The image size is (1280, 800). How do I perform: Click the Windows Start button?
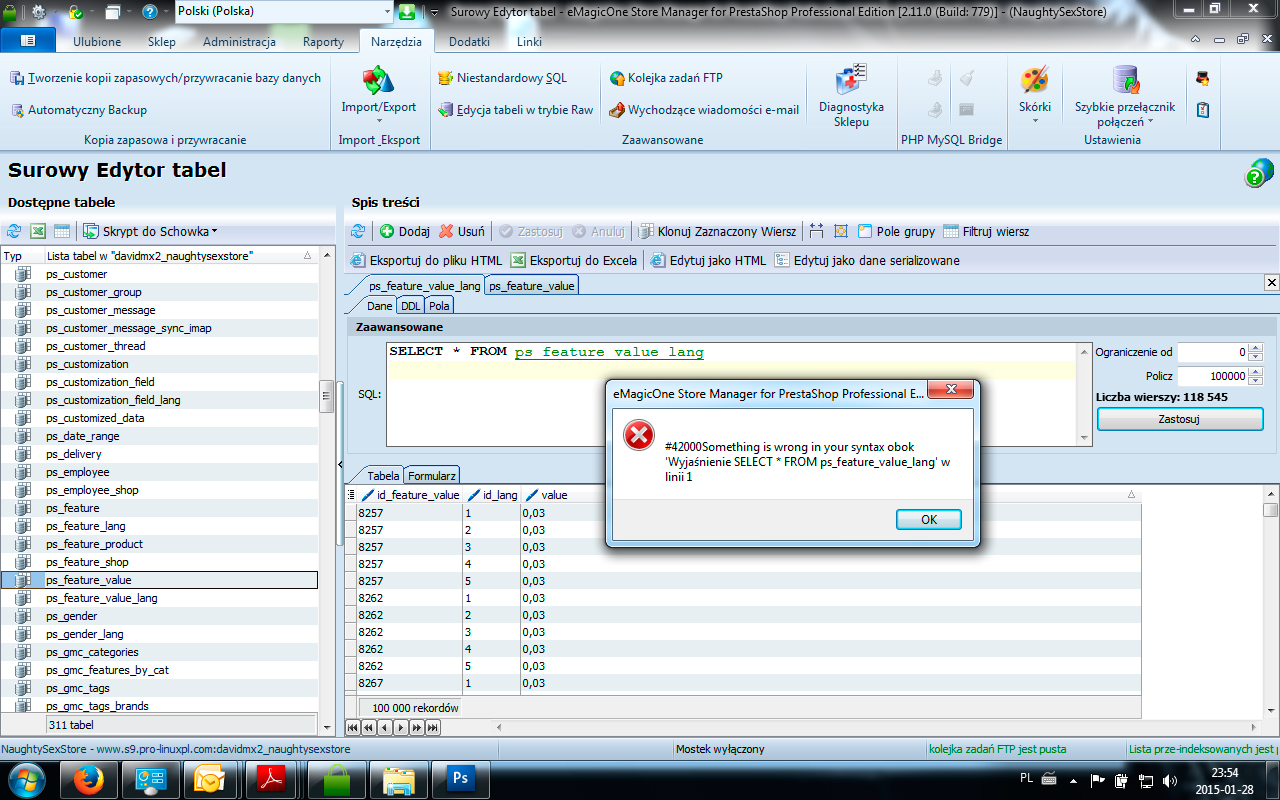click(x=25, y=778)
